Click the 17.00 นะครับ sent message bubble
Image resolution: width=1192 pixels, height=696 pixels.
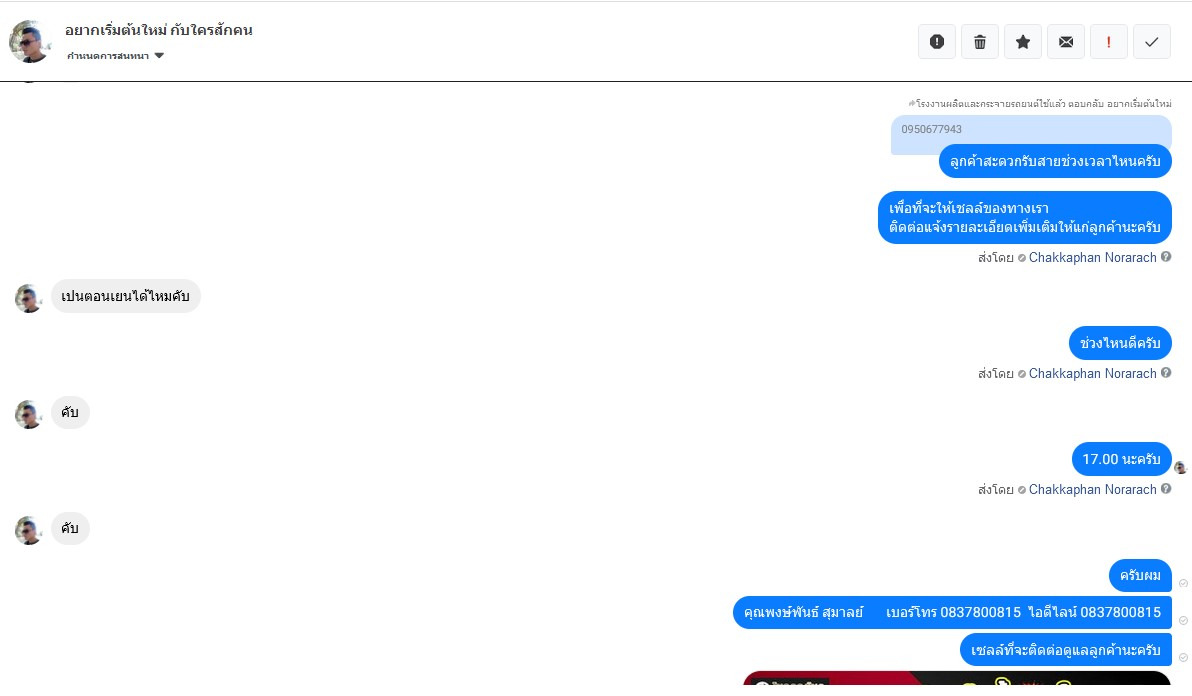1121,459
